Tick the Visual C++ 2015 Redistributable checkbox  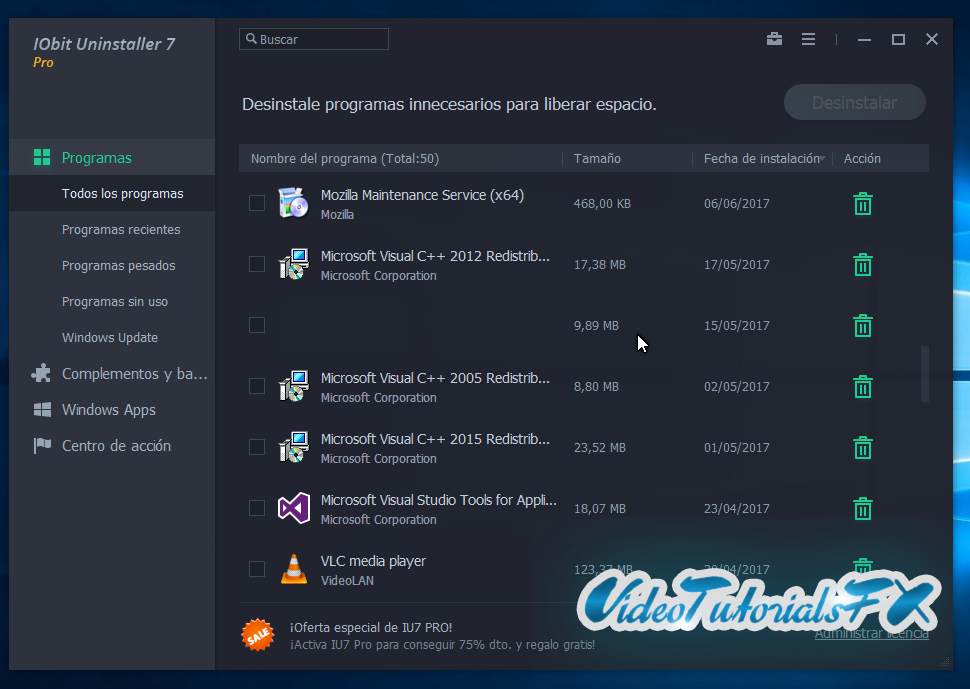(x=257, y=447)
